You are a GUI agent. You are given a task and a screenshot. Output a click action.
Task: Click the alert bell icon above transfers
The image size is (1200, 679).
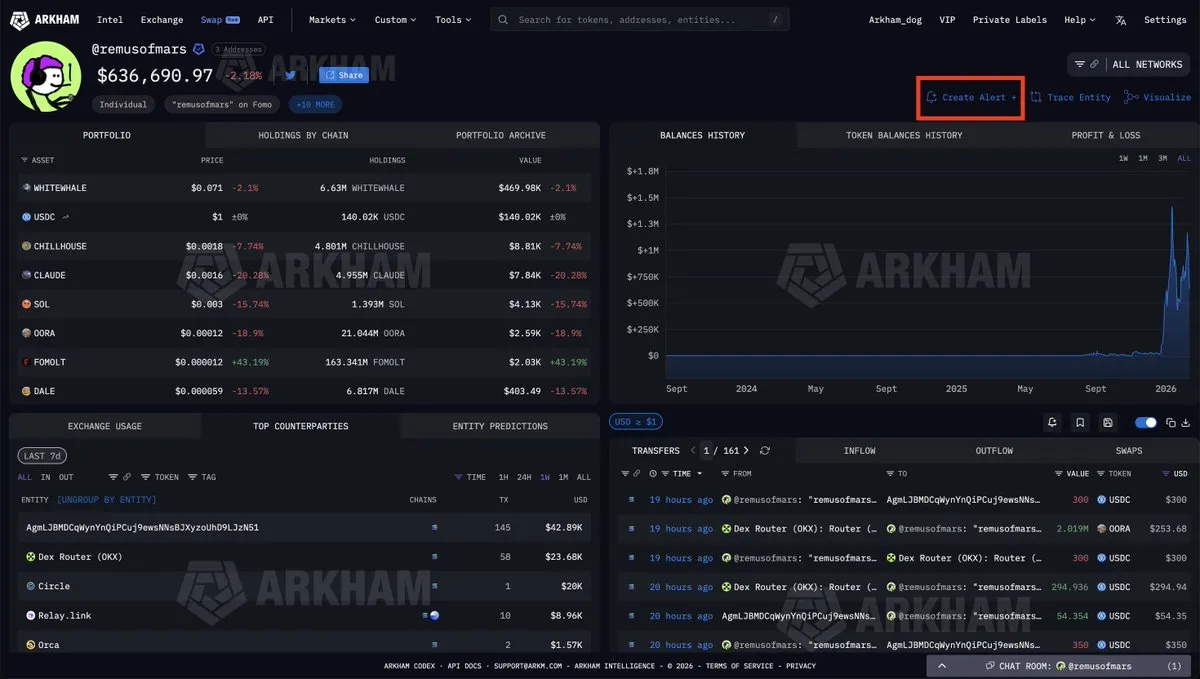[x=1052, y=423]
